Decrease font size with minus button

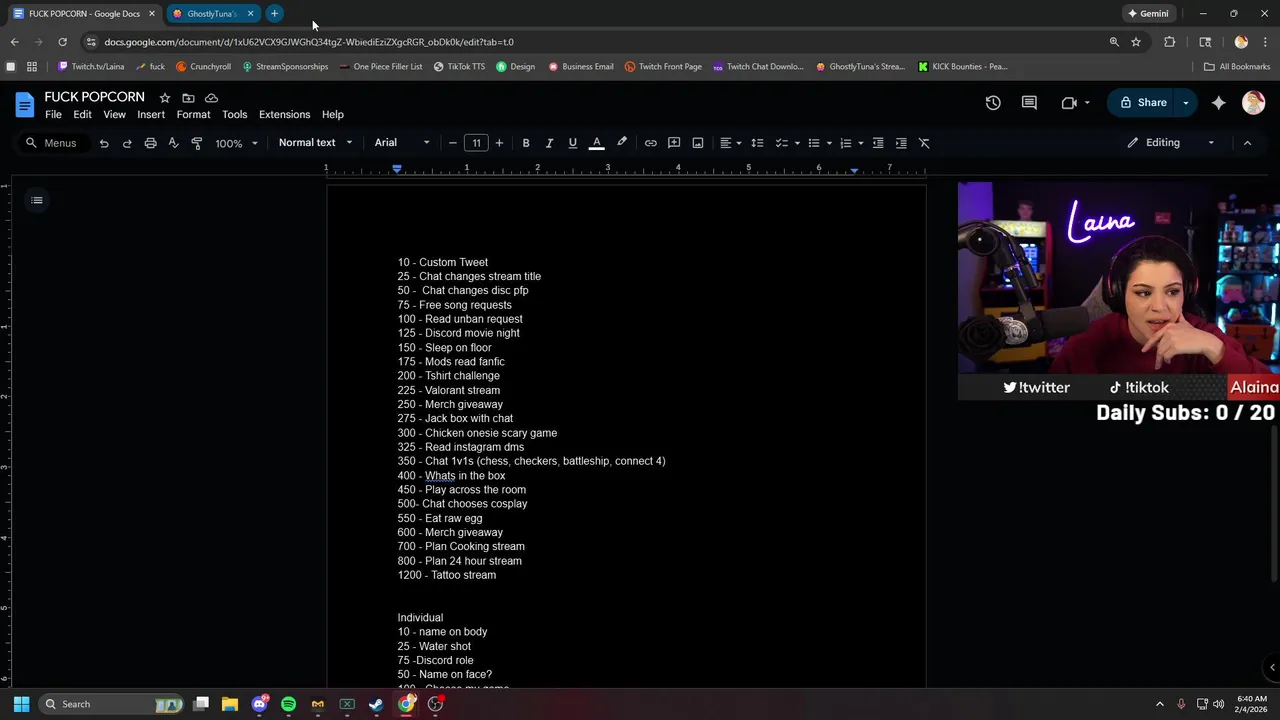tap(453, 143)
